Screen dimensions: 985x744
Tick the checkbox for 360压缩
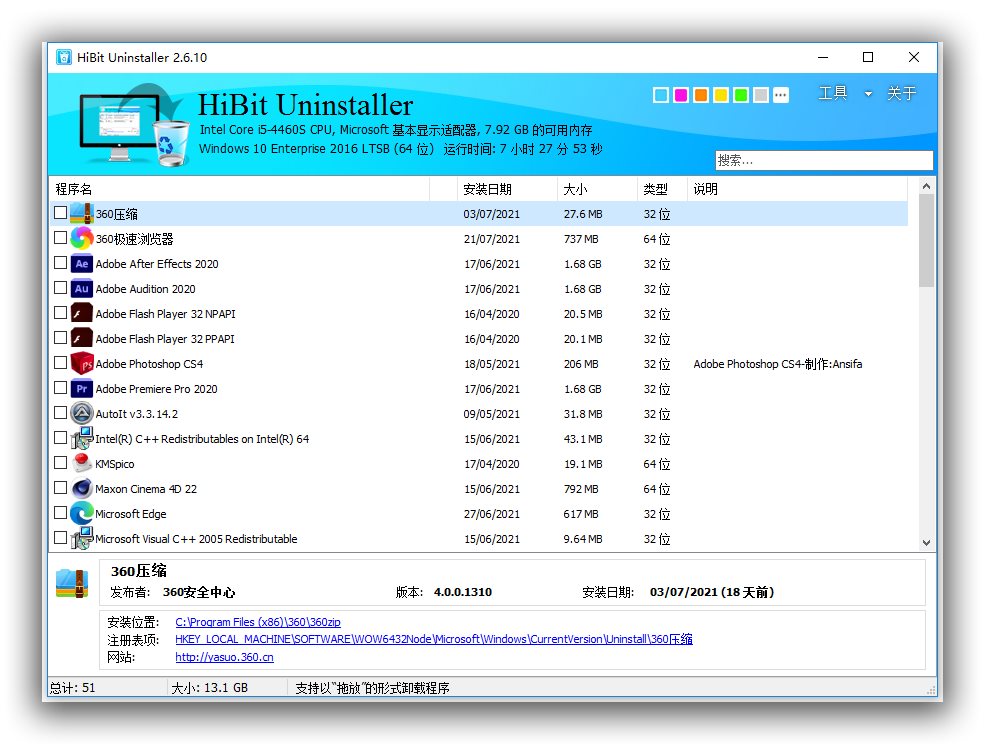click(60, 213)
